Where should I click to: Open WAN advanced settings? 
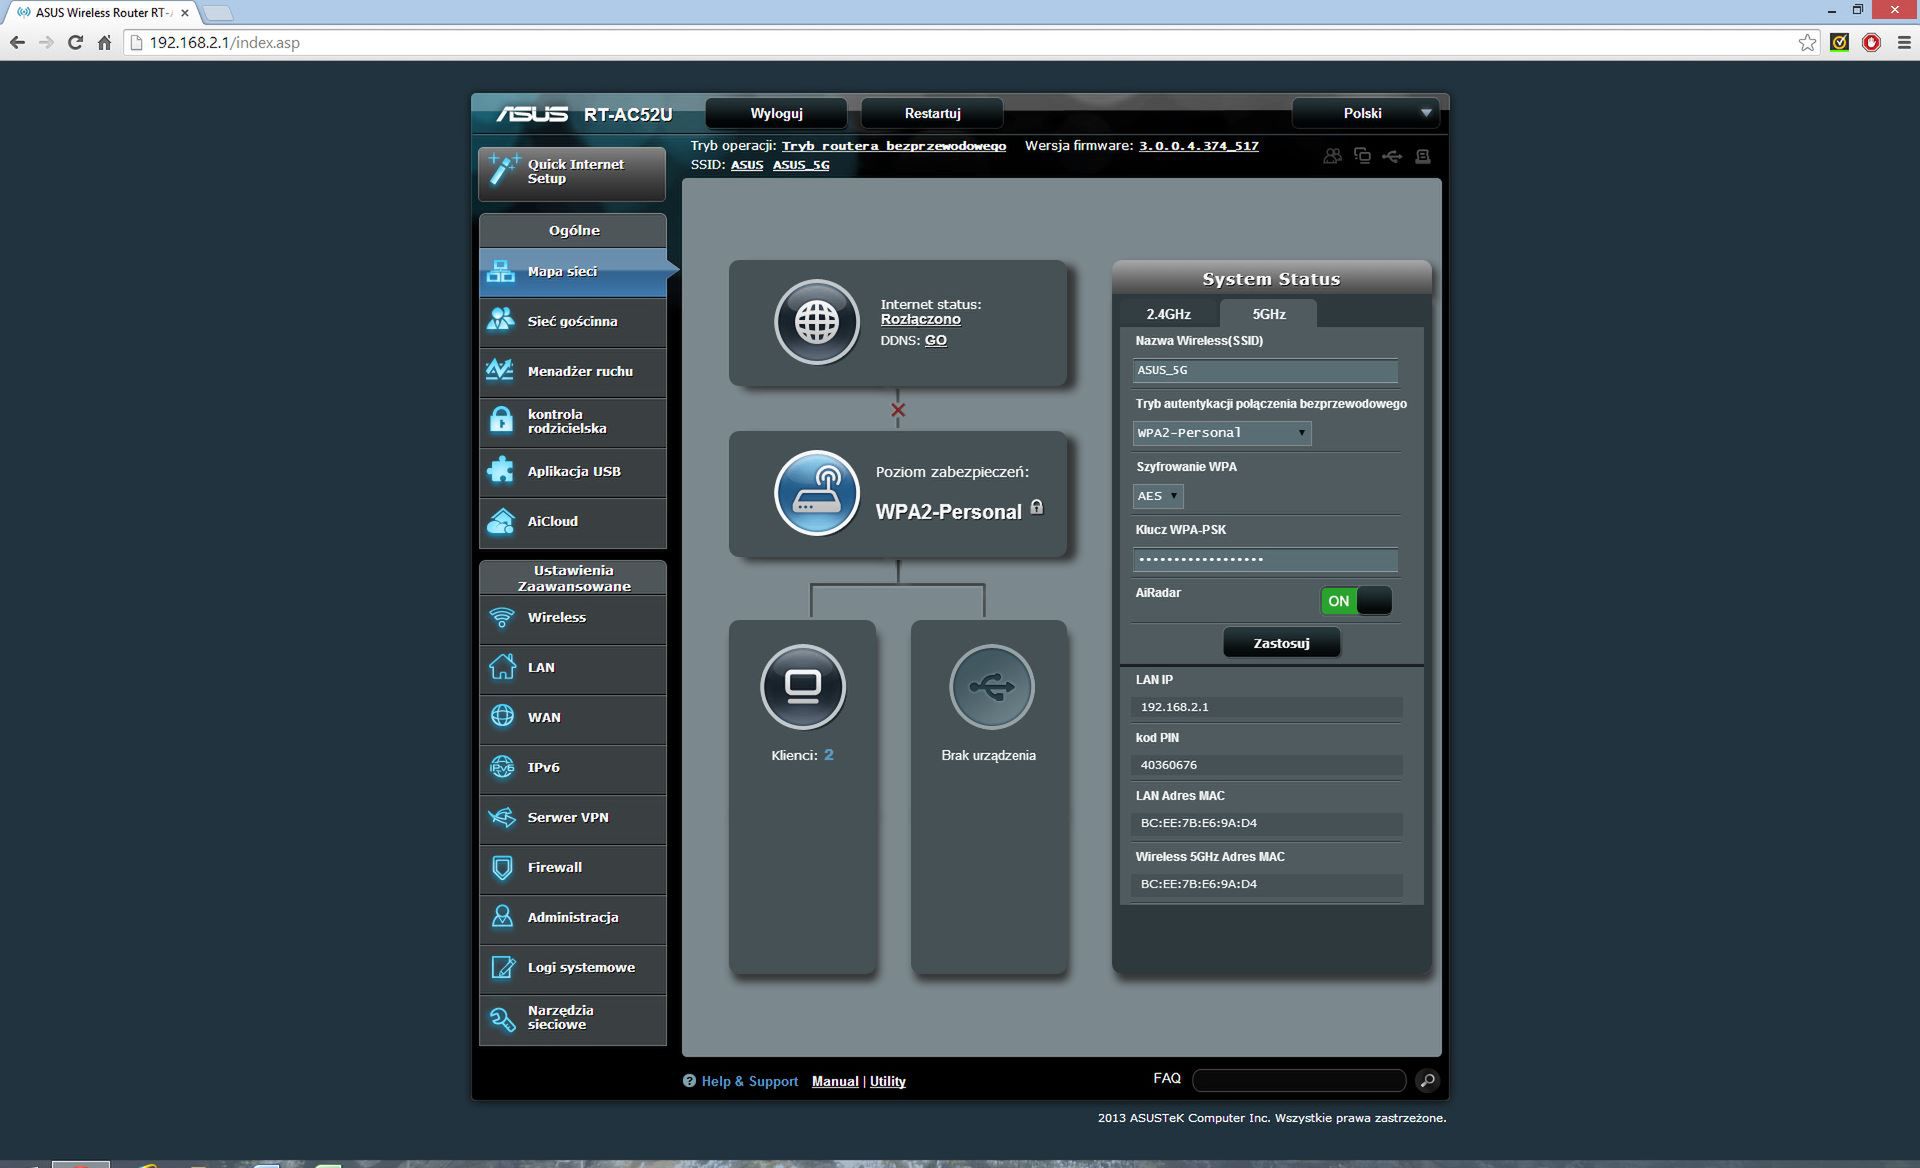tap(572, 718)
